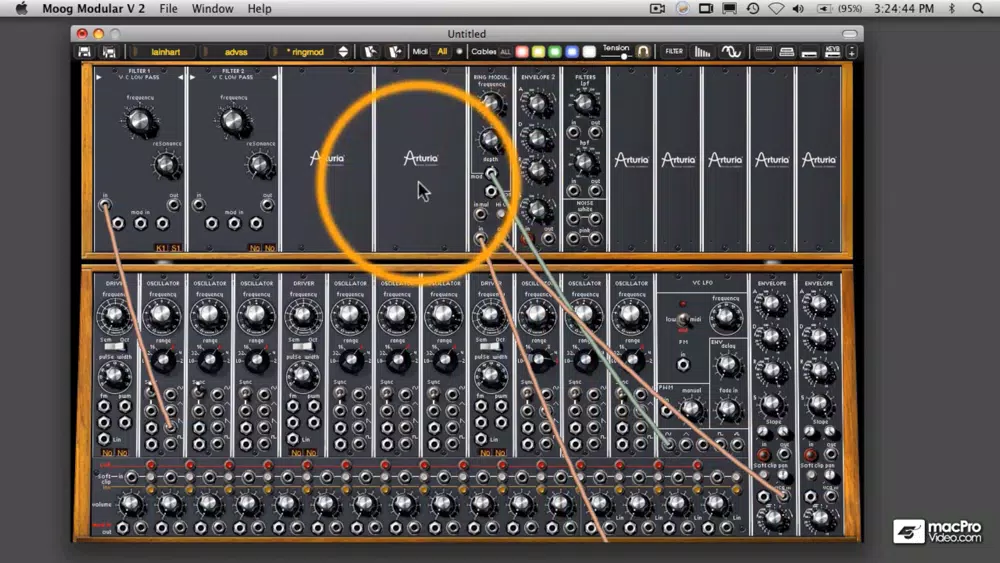This screenshot has width=1000, height=563.
Task: Click the MIDI activity LED in toolbar
Action: point(459,52)
